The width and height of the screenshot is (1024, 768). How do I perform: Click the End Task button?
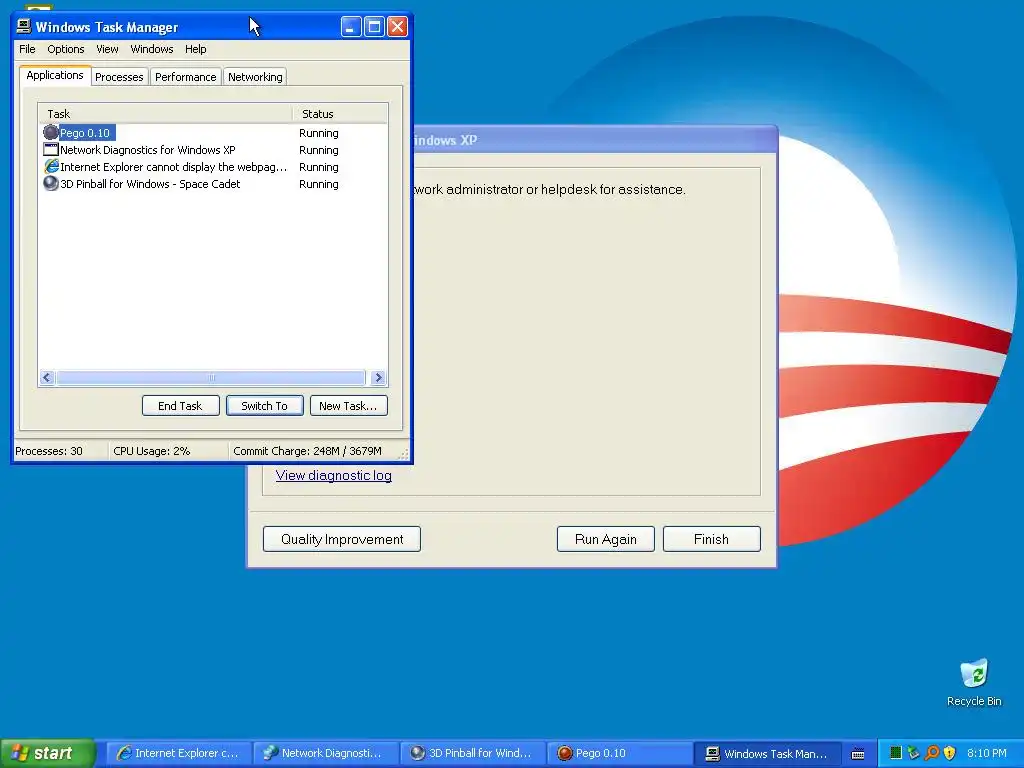pos(180,406)
